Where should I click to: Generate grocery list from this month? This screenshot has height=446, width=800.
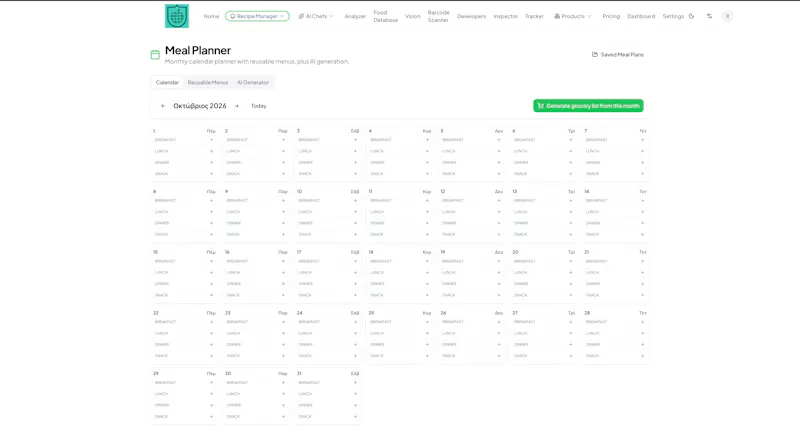(588, 106)
